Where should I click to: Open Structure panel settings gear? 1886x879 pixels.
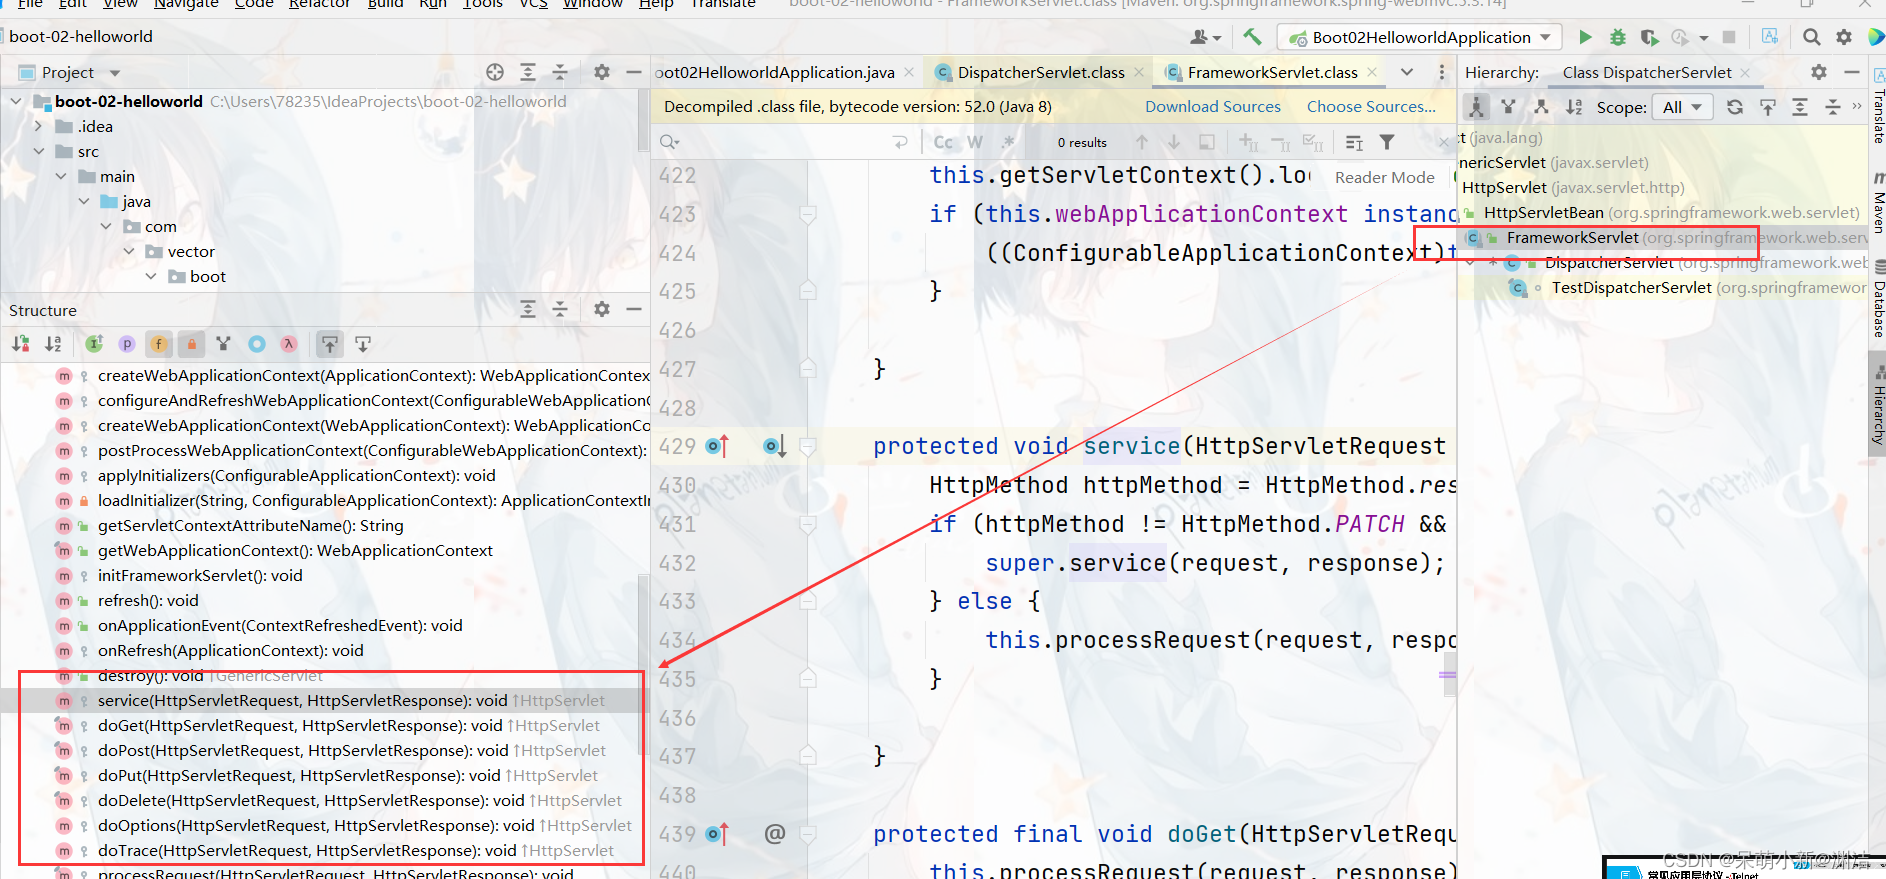(x=601, y=309)
